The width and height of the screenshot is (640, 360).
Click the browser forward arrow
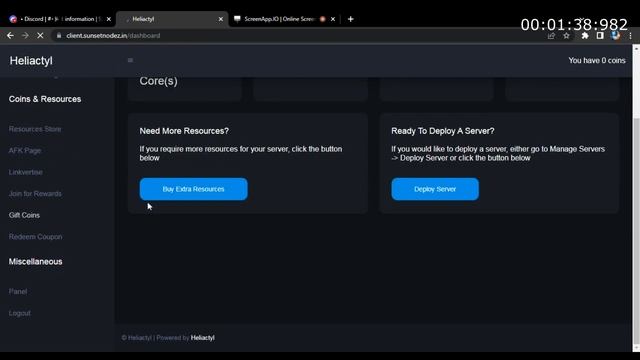[25, 36]
